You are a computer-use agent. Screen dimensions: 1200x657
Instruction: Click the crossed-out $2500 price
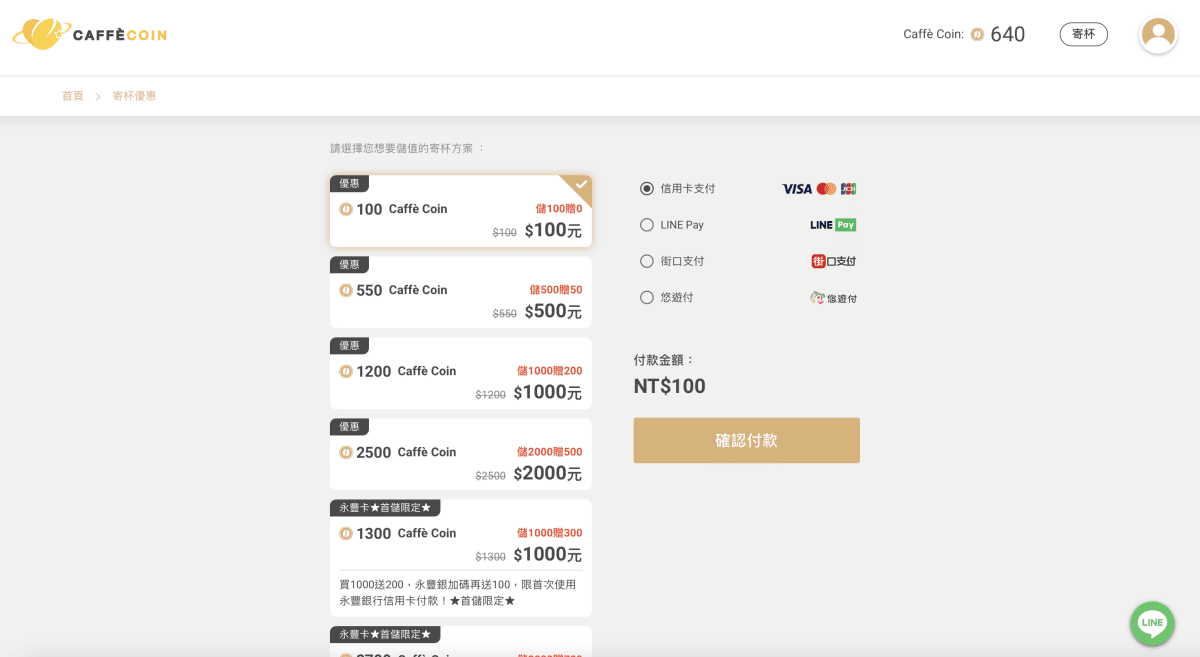tap(490, 476)
